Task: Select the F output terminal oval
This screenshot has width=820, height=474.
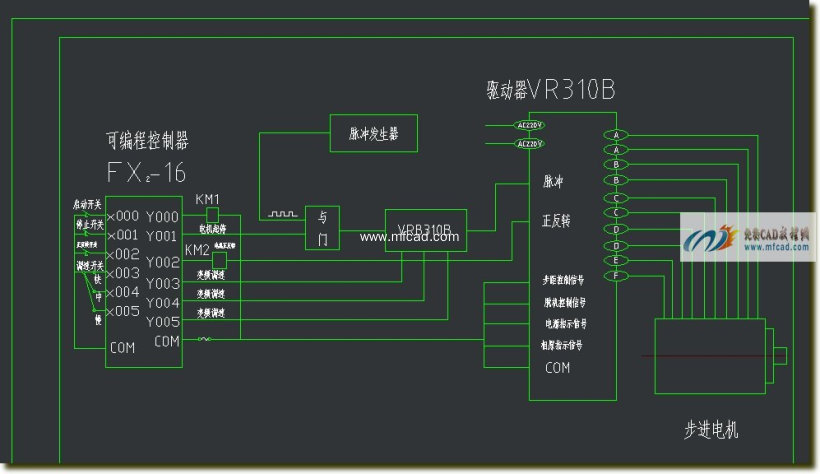Action: click(x=616, y=276)
